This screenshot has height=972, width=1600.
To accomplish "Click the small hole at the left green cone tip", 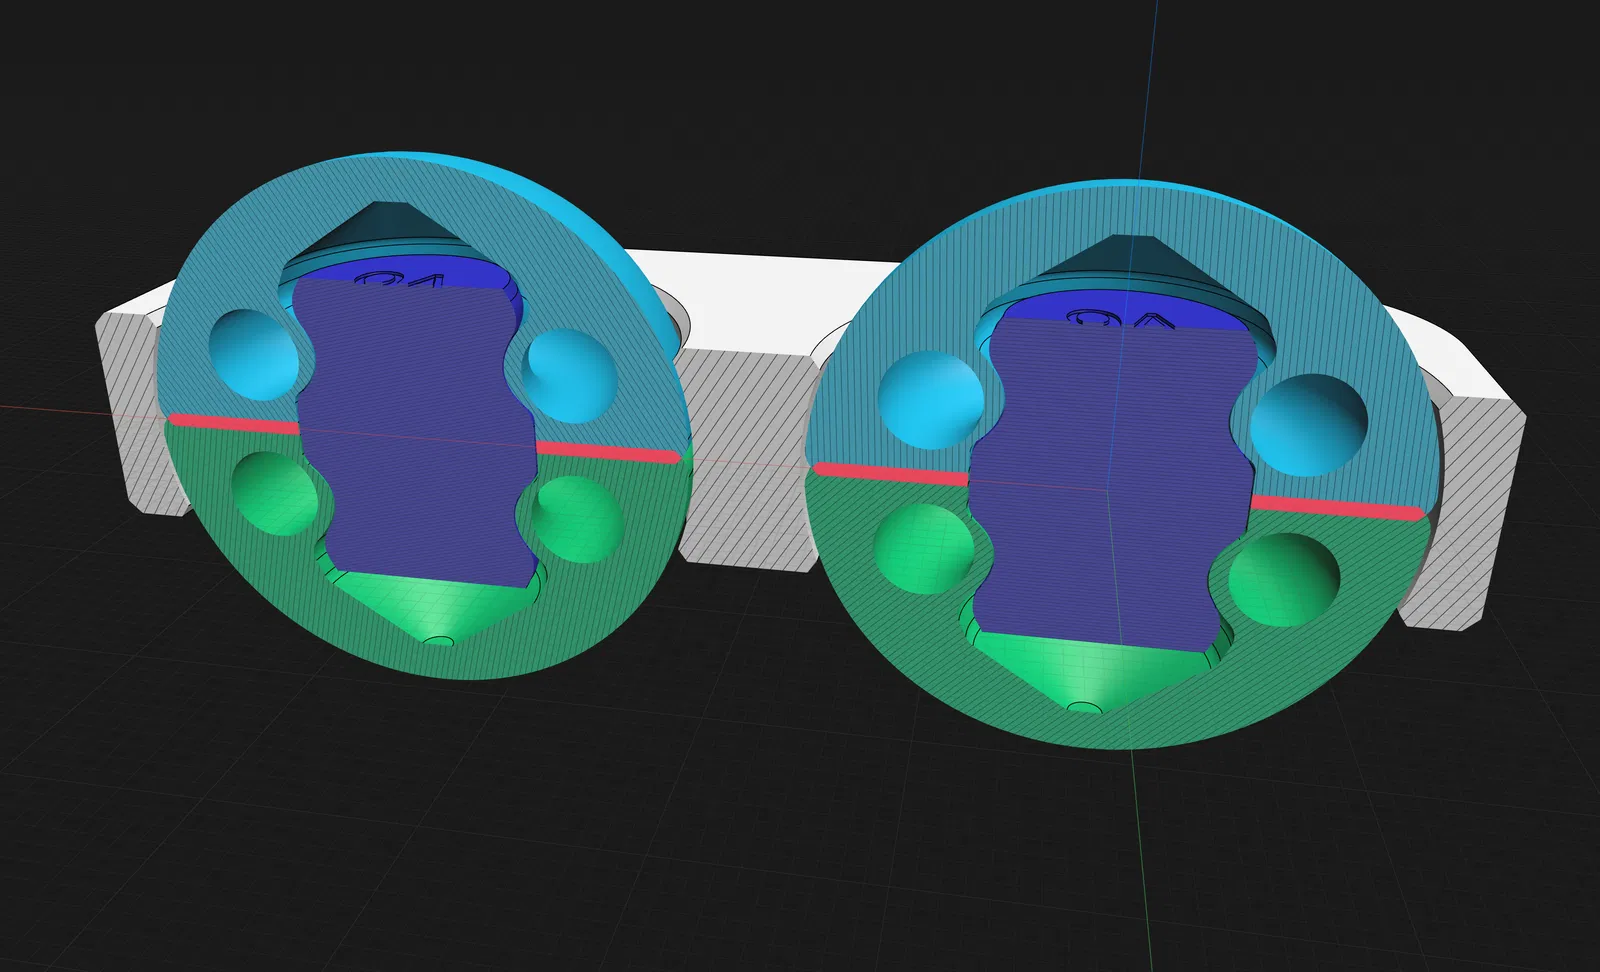I will (437, 640).
